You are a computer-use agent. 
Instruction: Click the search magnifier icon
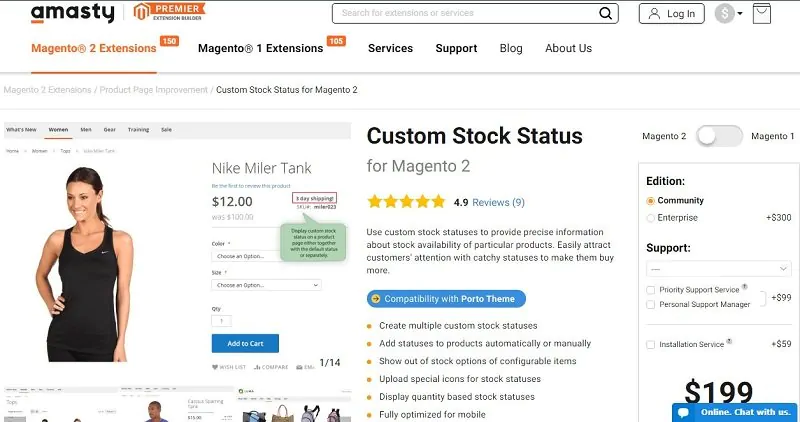click(x=606, y=14)
